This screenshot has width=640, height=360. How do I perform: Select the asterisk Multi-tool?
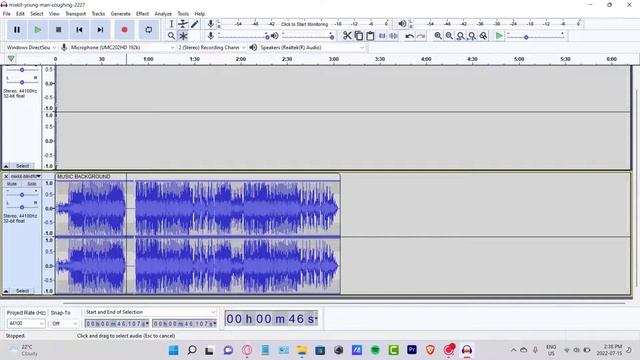pyautogui.click(x=183, y=36)
